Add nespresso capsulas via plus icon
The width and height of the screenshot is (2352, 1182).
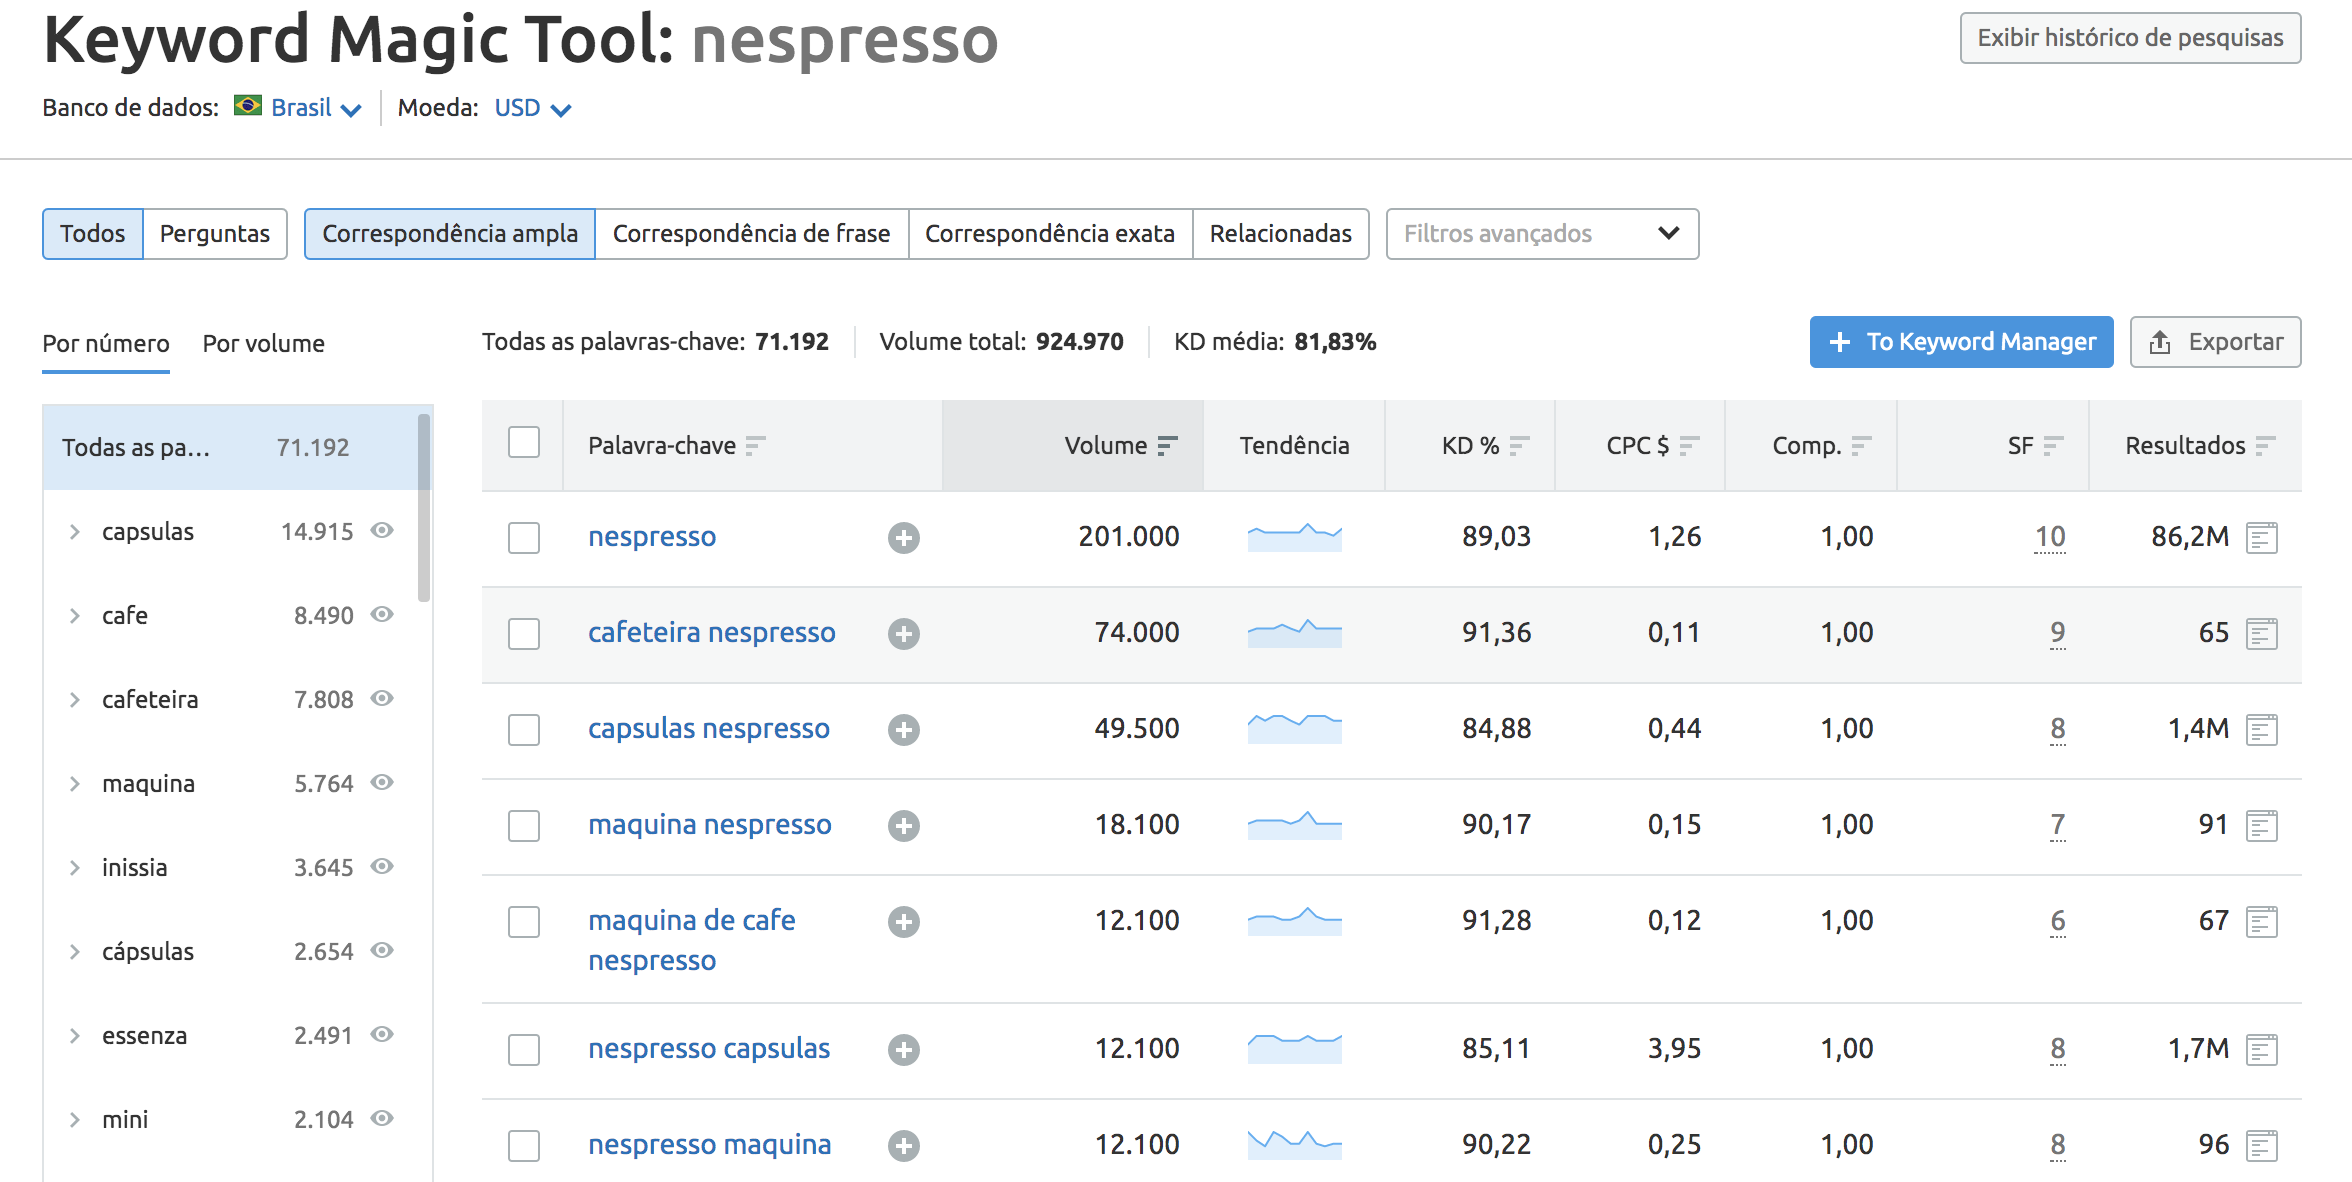(x=904, y=1050)
